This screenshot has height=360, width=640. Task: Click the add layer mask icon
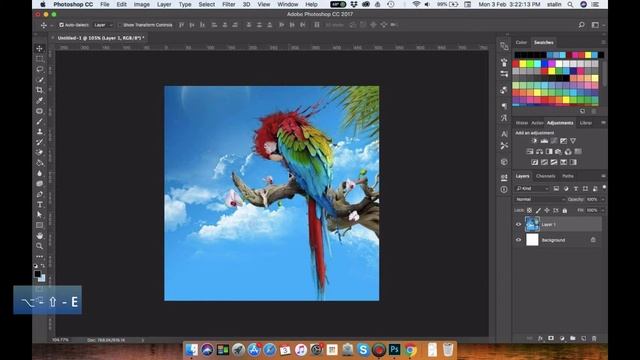(551, 338)
